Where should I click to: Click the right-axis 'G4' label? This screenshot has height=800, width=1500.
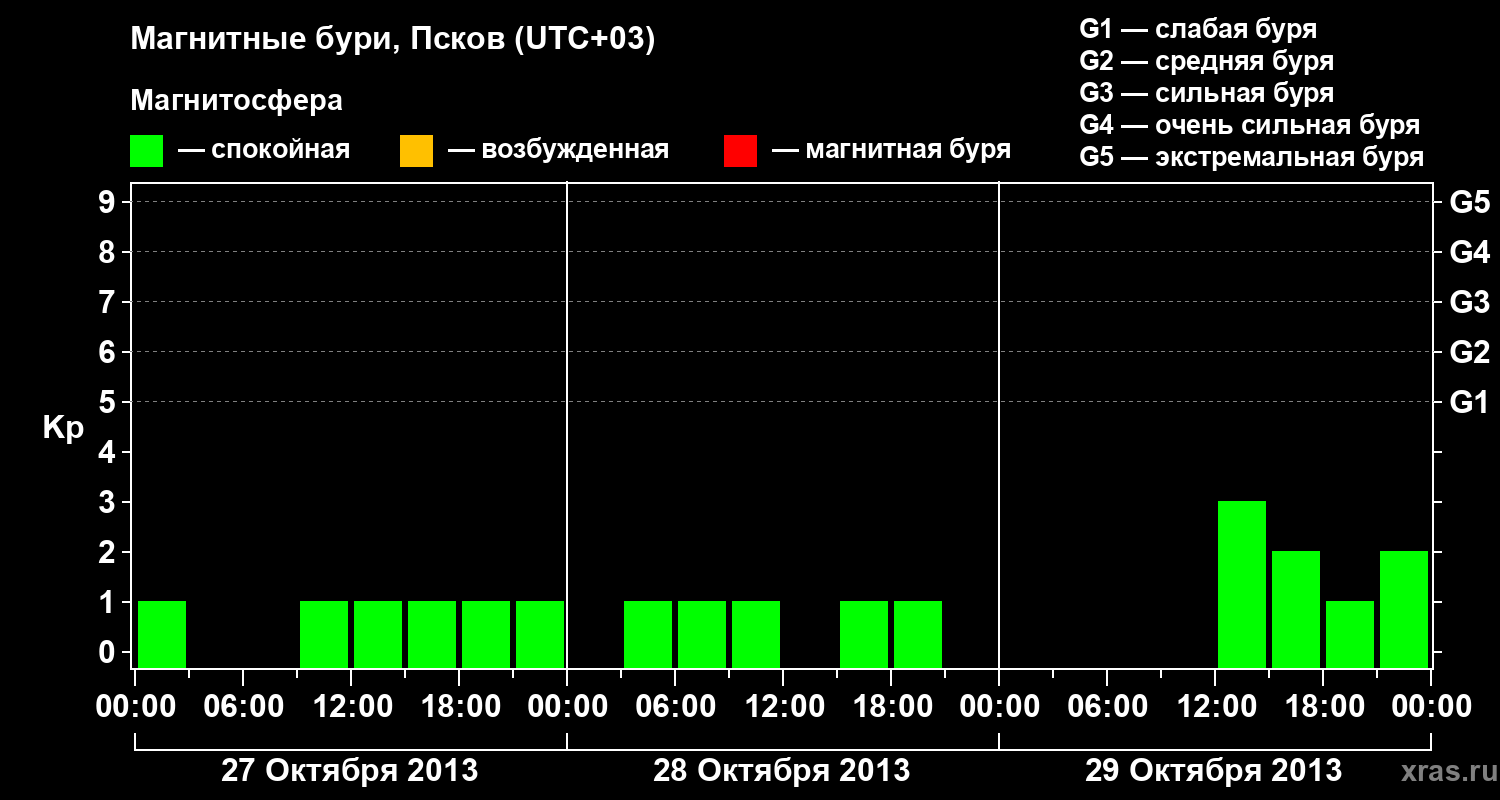click(1469, 253)
